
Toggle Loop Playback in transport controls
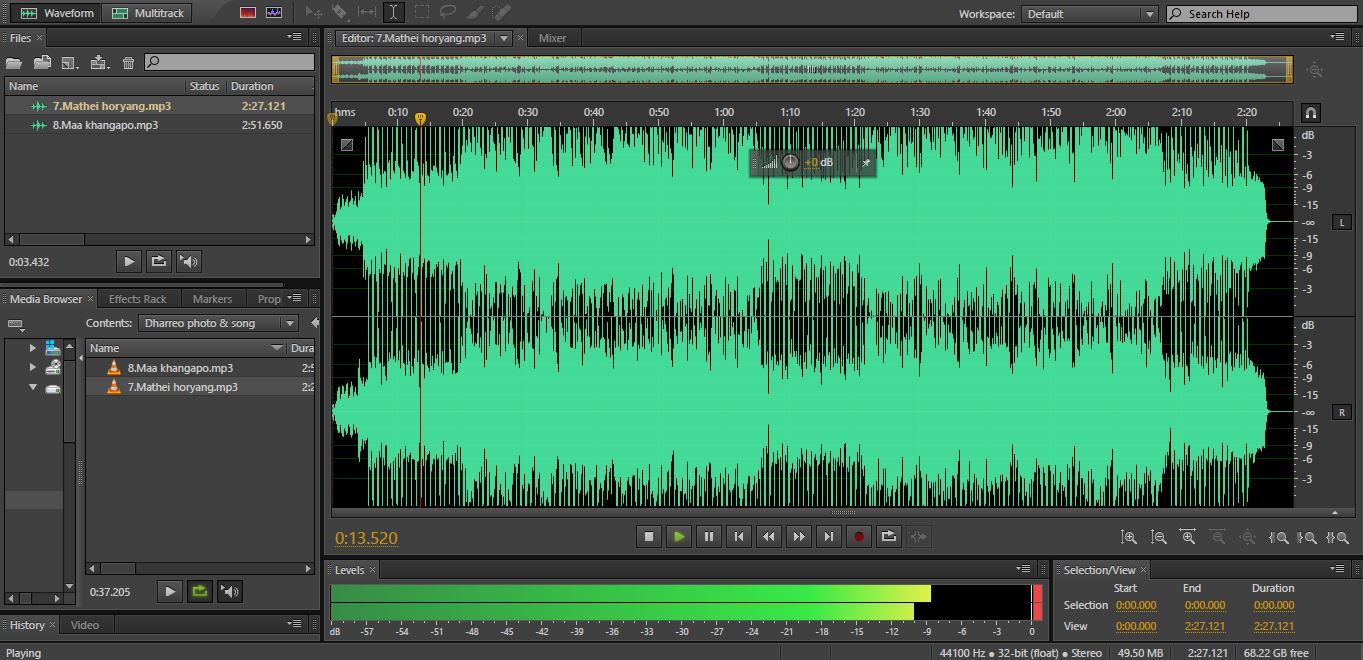889,537
